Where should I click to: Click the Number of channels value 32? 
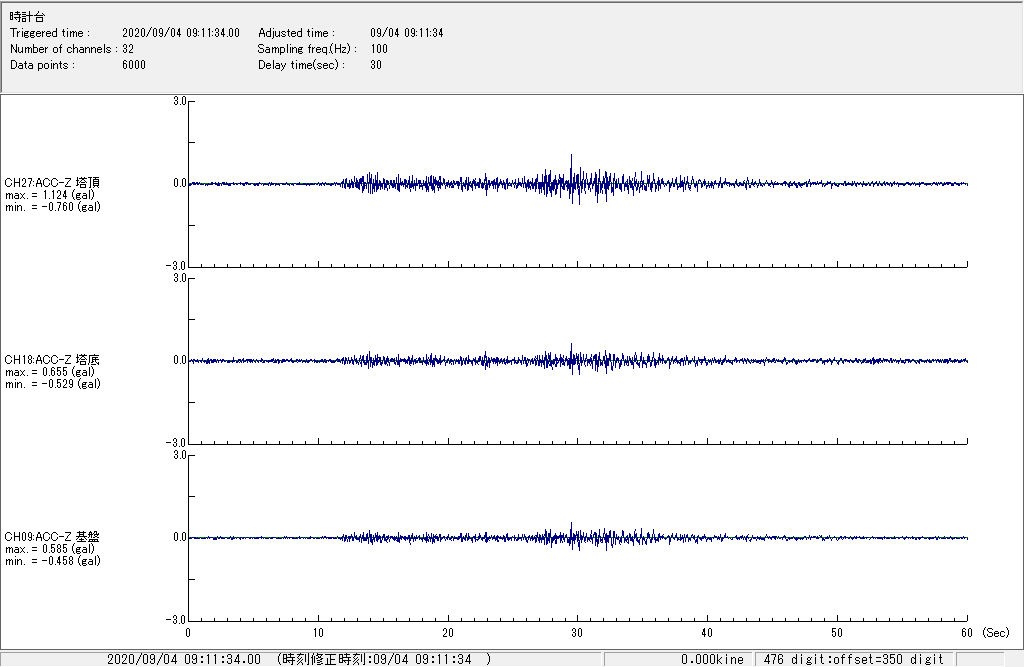pyautogui.click(x=128, y=49)
